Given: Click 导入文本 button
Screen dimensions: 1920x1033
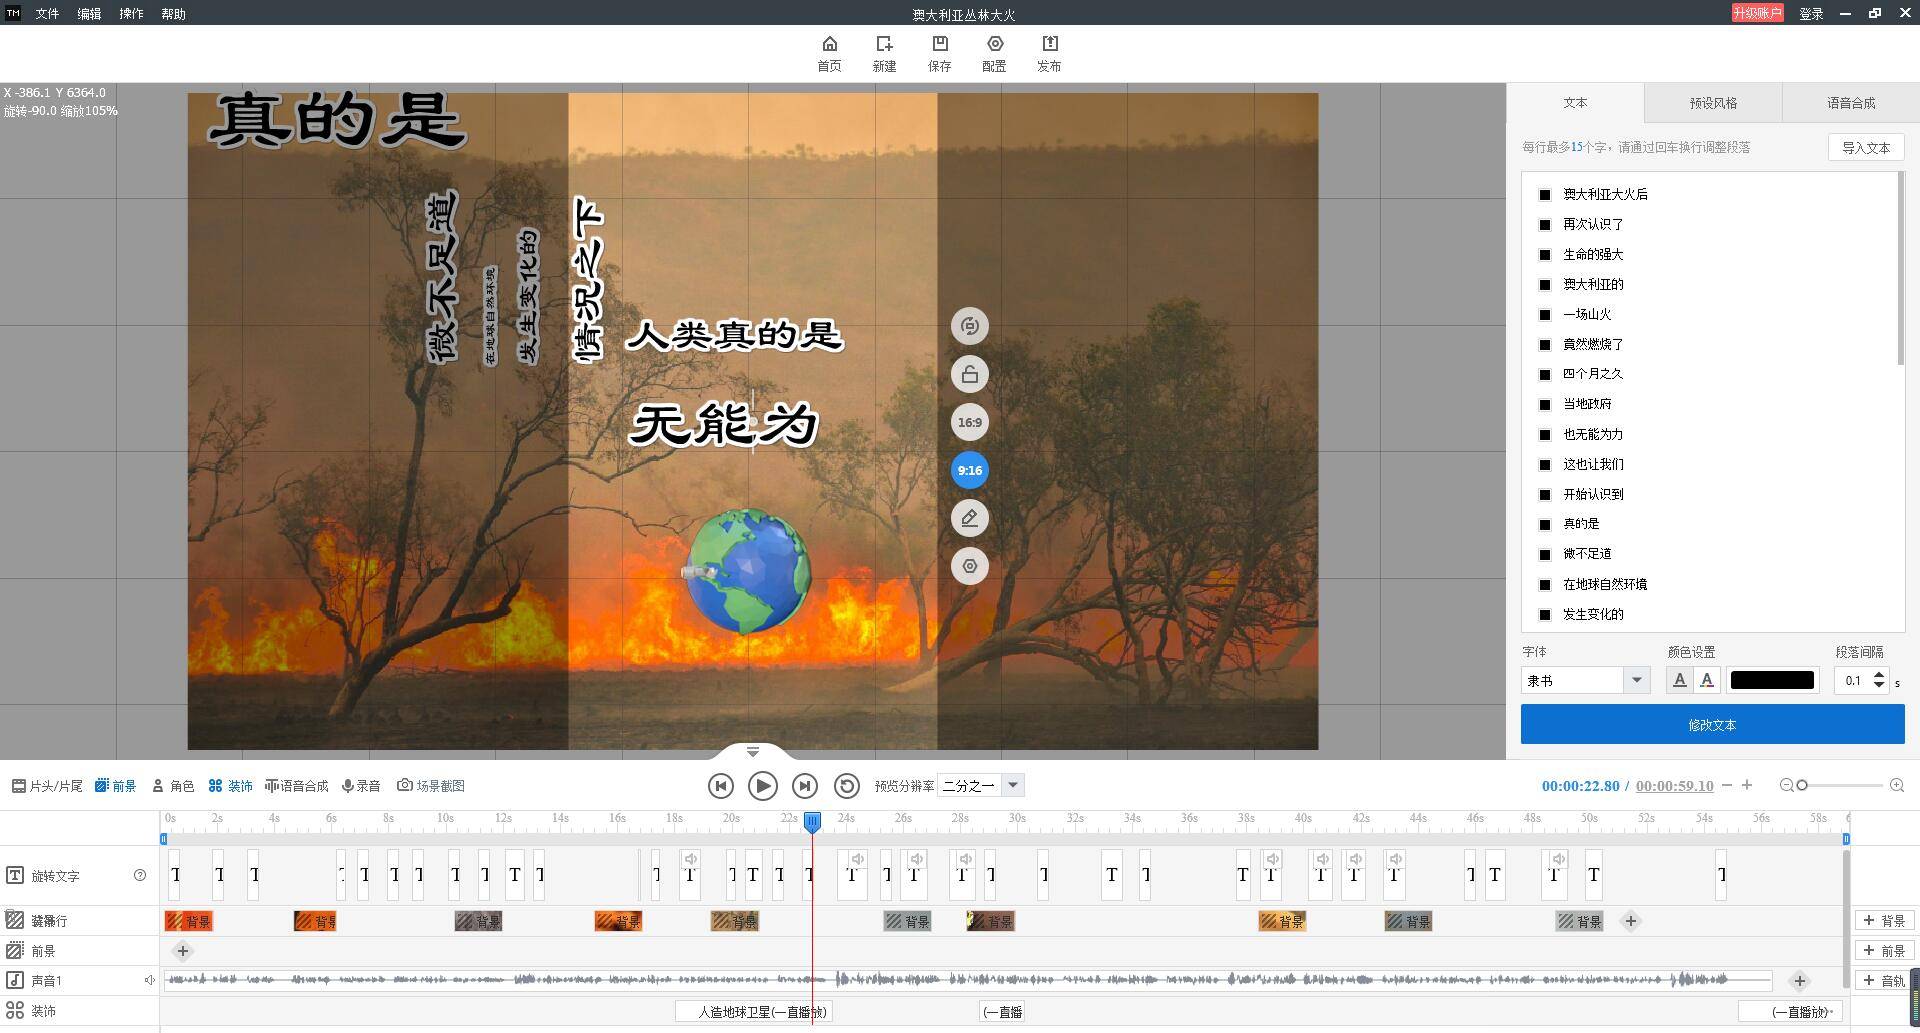Looking at the screenshot, I should point(1866,147).
